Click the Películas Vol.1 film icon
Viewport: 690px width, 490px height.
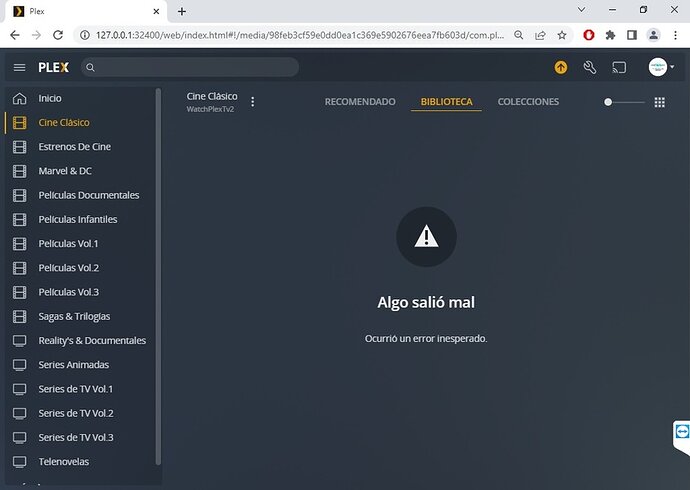point(19,243)
